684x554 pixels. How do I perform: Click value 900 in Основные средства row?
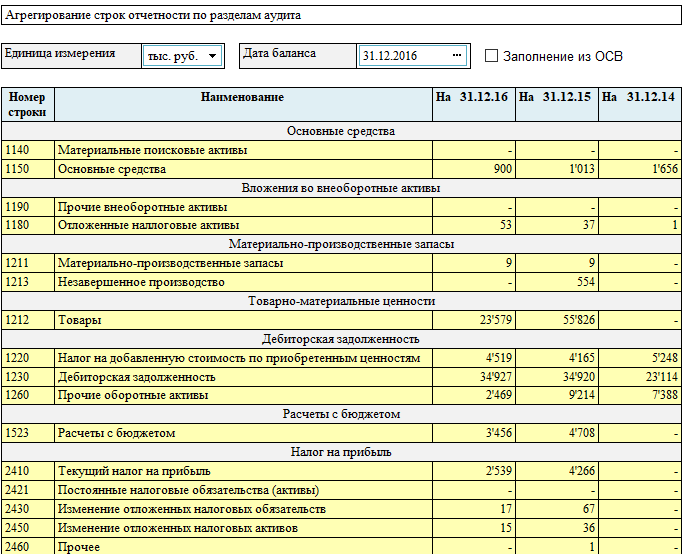473,169
